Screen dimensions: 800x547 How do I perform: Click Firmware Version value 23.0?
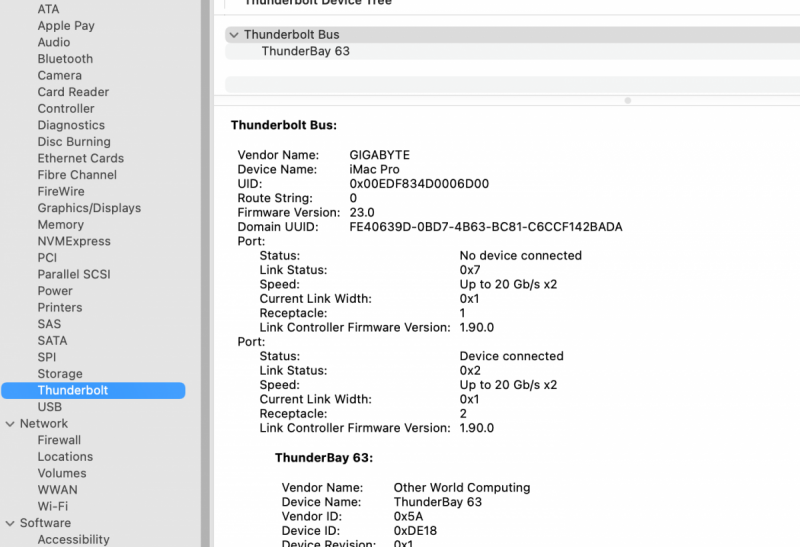[x=362, y=212]
